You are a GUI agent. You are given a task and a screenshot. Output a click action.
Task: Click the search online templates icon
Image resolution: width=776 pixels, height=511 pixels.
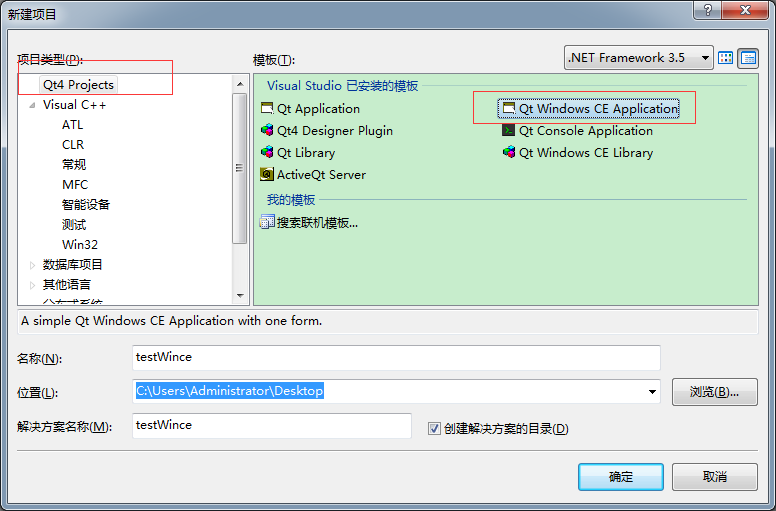coord(267,222)
